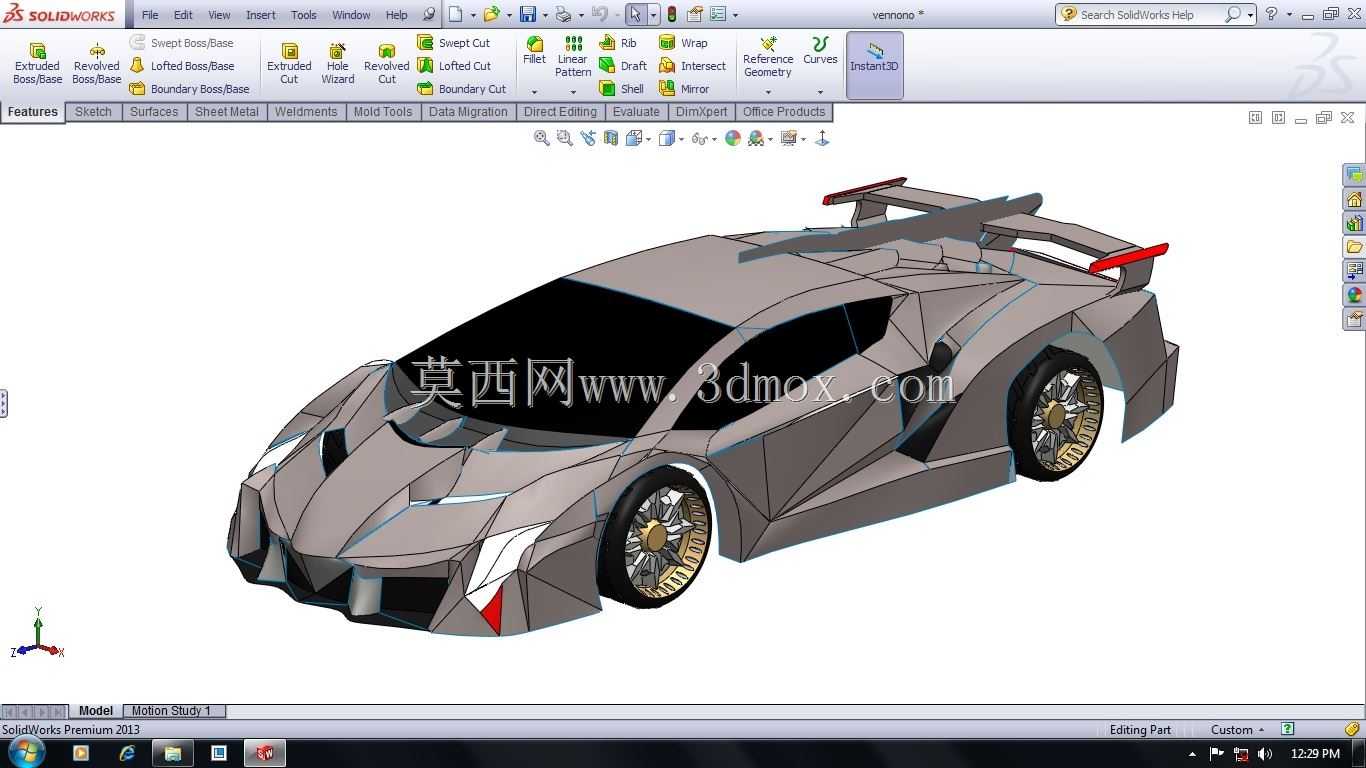
Task: Click the Mirror feature tool
Action: [x=685, y=89]
